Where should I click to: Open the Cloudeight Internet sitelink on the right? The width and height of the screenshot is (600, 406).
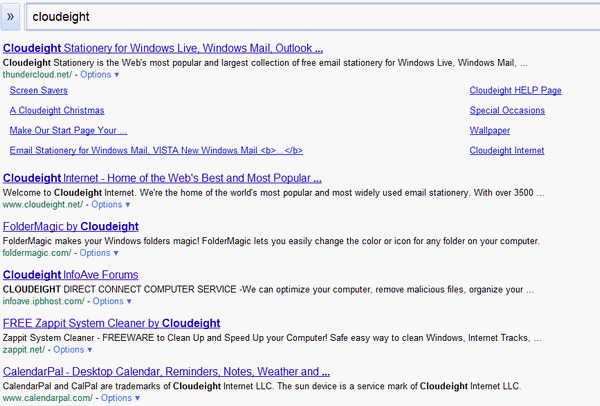click(507, 150)
